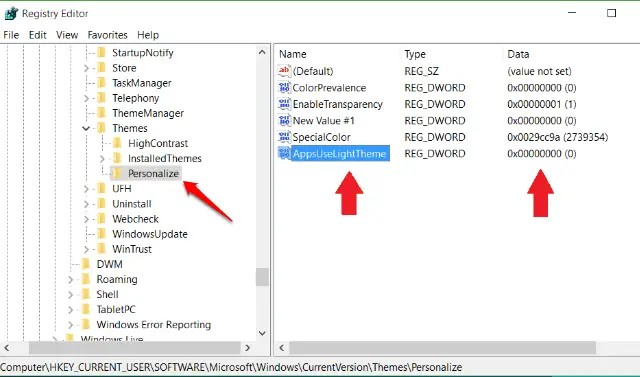Click the Windows Error Reporting folder icon
Screen dimensions: 640x377
click(x=86, y=324)
